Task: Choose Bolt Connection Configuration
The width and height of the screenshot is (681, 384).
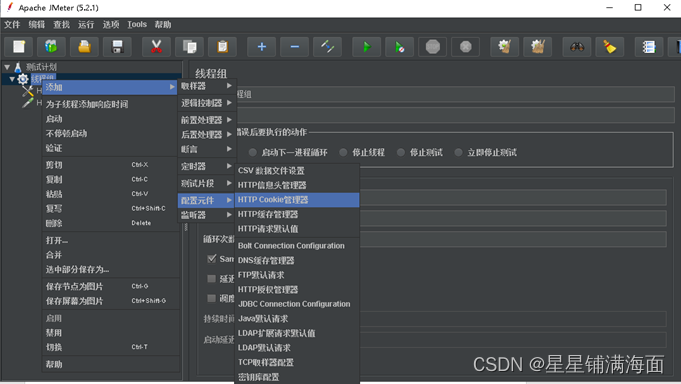Action: pos(297,246)
